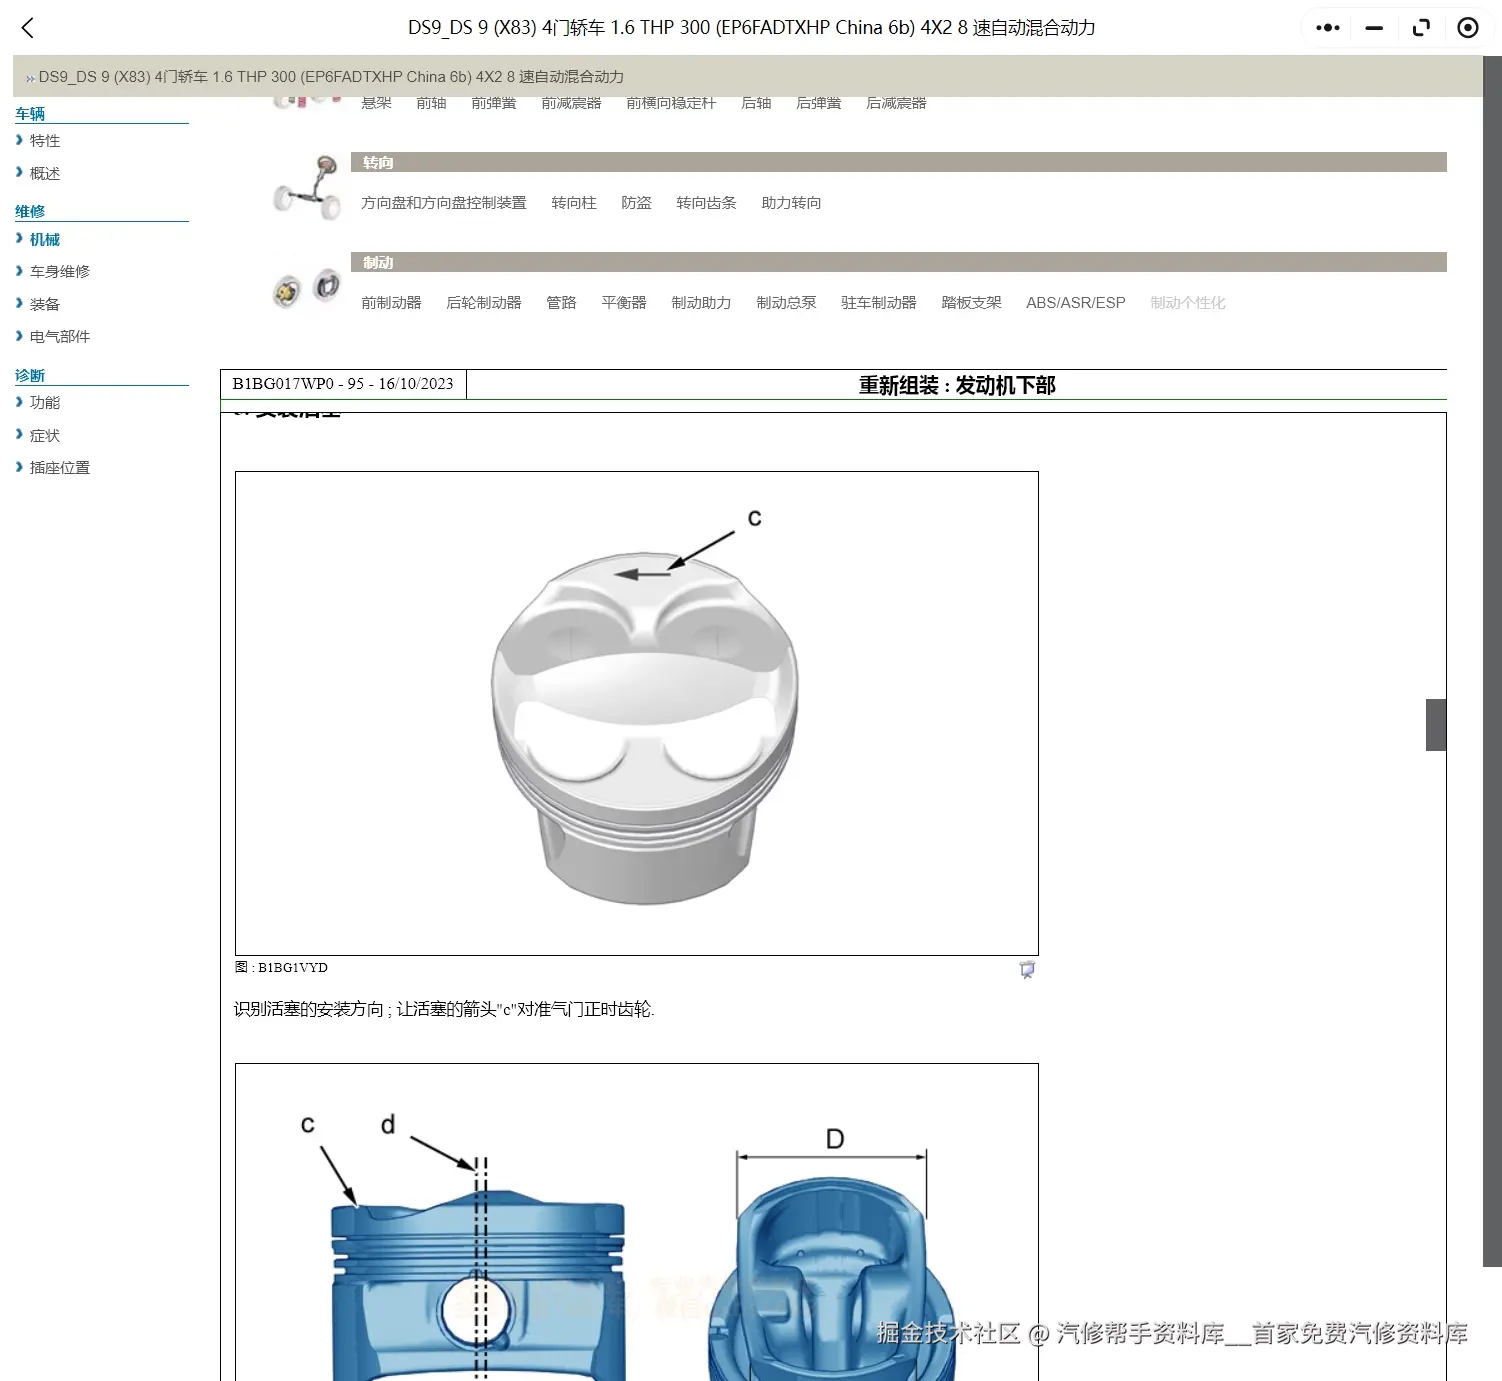Open figure B1BG1VYD via the presentation icon
Screen dimensions: 1502x1381
point(1027,969)
